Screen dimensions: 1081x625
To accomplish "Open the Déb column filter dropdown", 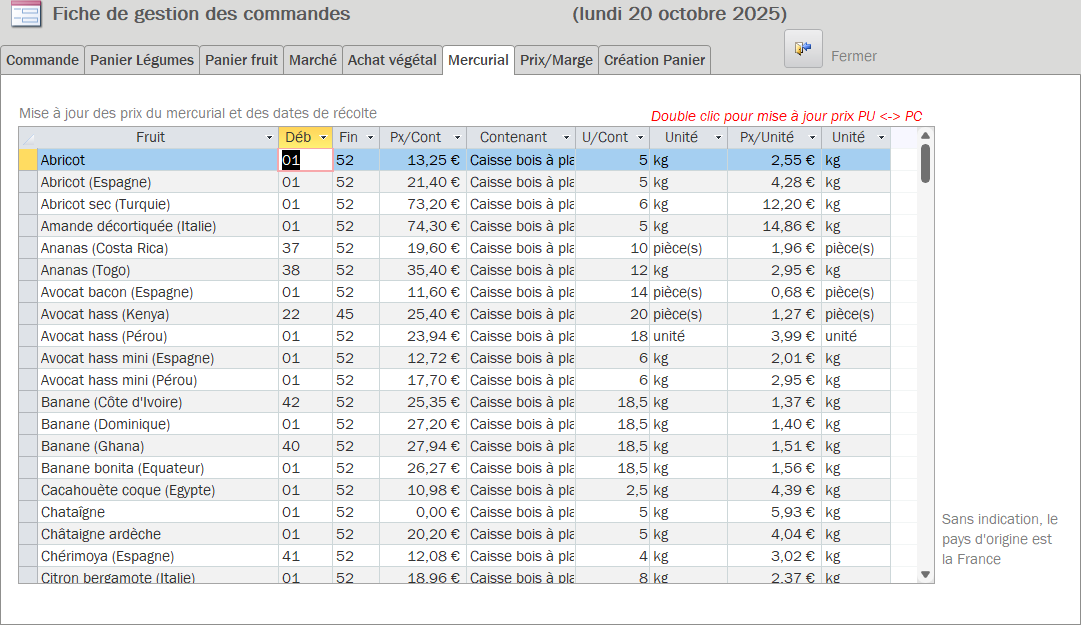I will tap(323, 138).
